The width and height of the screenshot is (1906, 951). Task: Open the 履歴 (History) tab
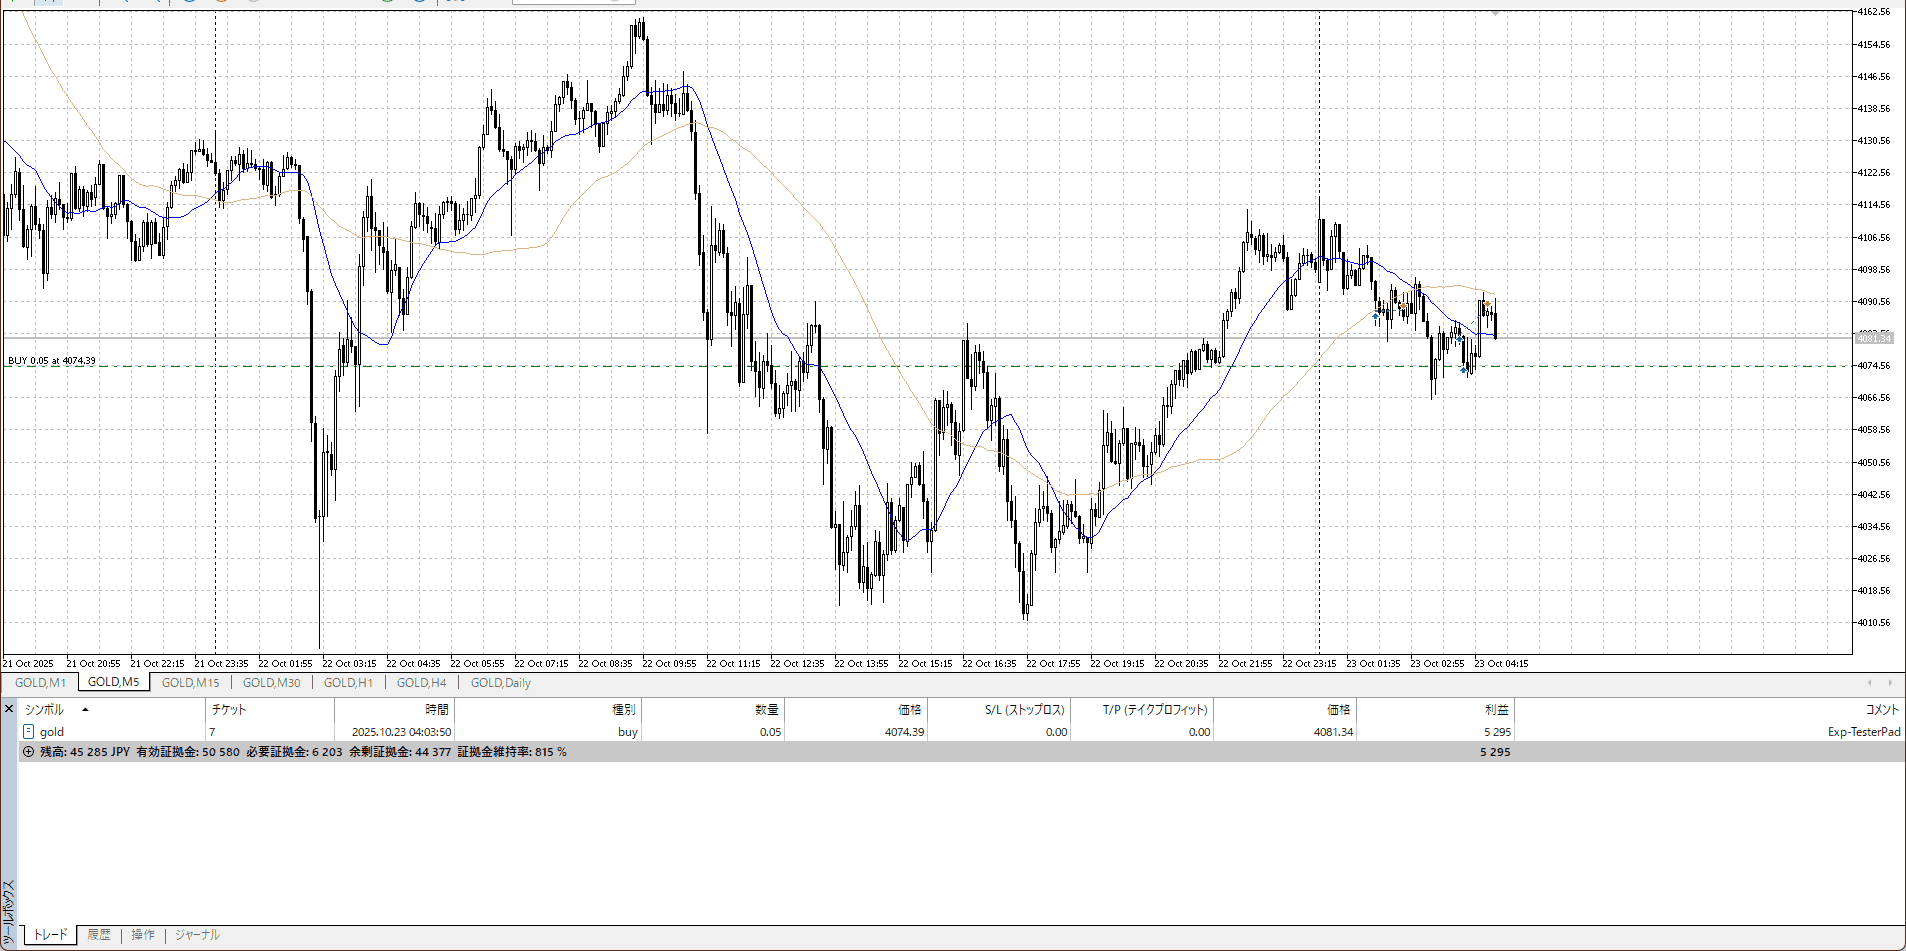(x=99, y=935)
